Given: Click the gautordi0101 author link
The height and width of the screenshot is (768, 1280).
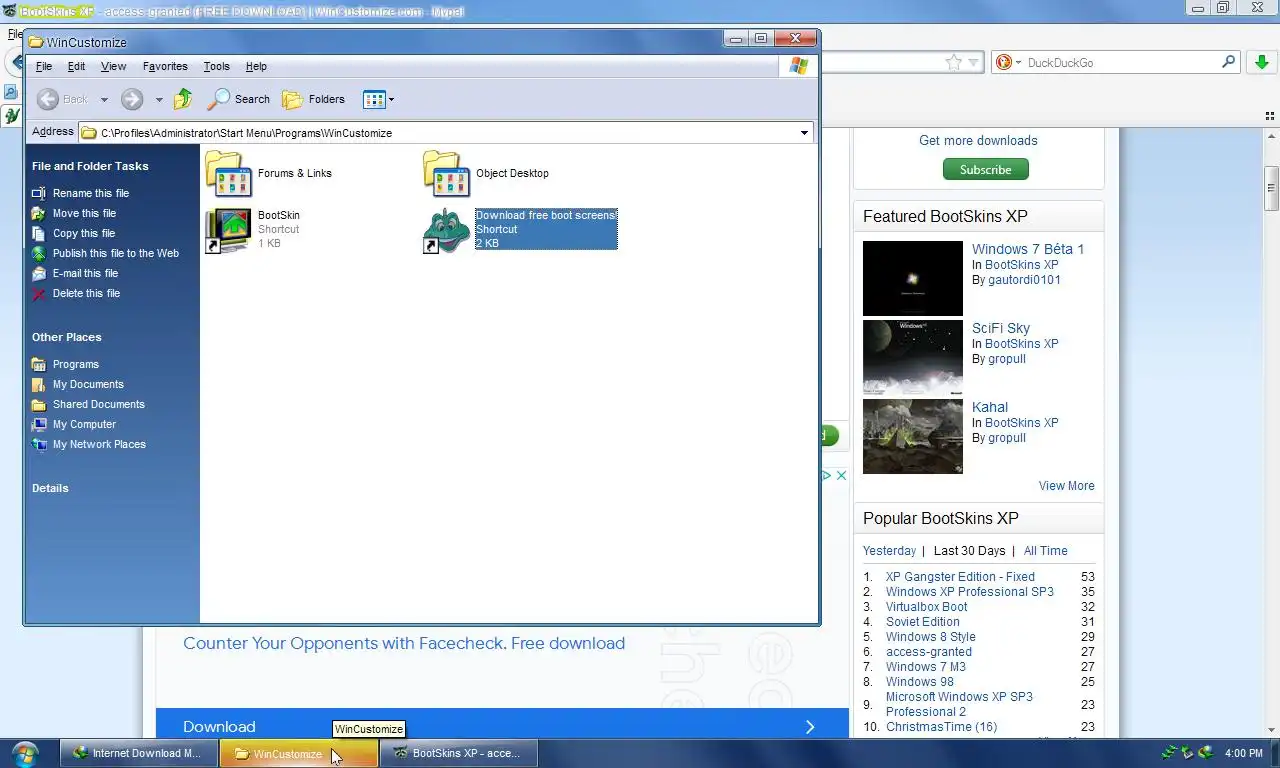Looking at the screenshot, I should (x=1024, y=280).
